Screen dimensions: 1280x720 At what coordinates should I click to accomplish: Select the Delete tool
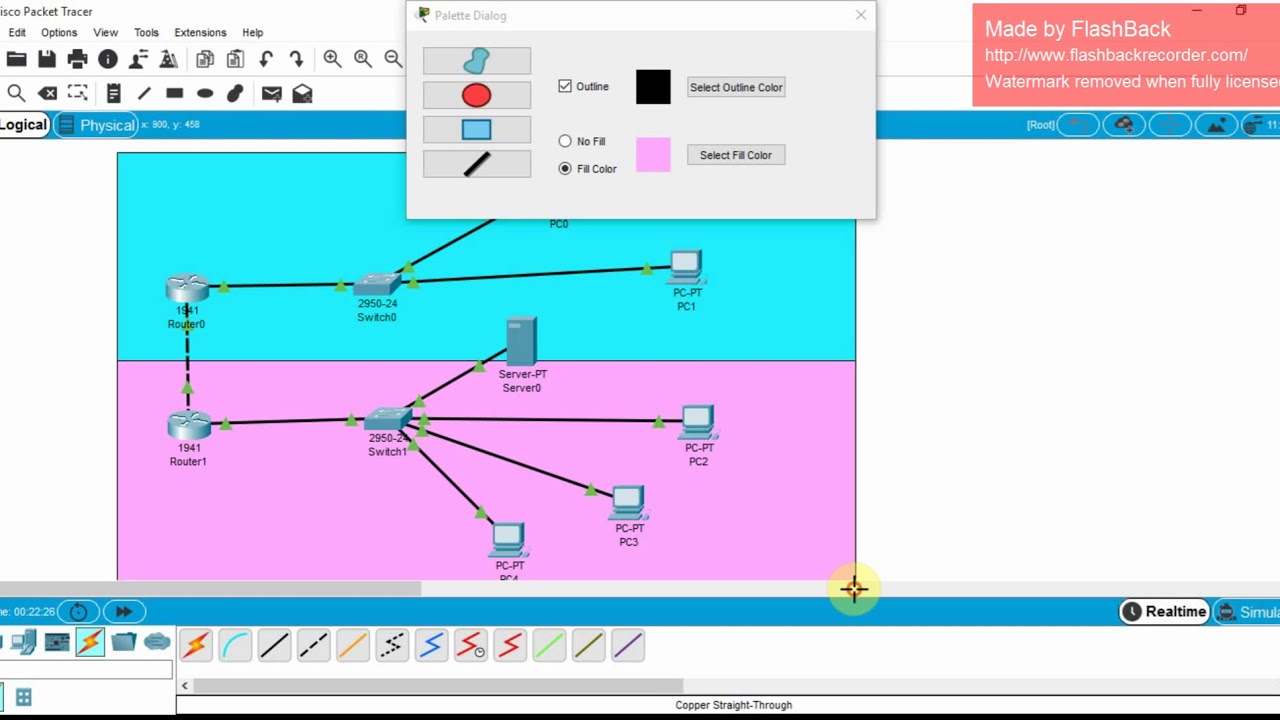[x=47, y=93]
